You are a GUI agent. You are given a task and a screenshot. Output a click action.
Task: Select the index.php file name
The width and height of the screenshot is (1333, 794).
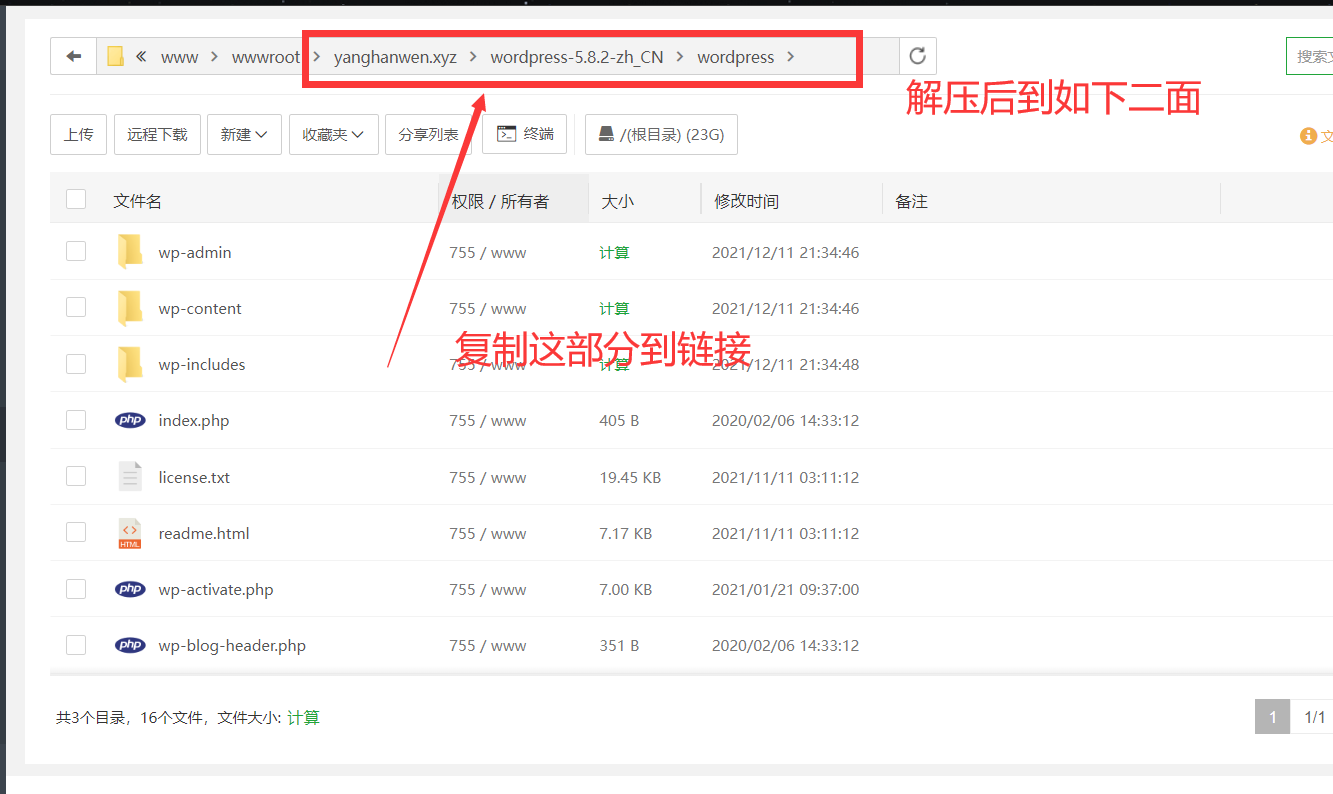pyautogui.click(x=193, y=420)
